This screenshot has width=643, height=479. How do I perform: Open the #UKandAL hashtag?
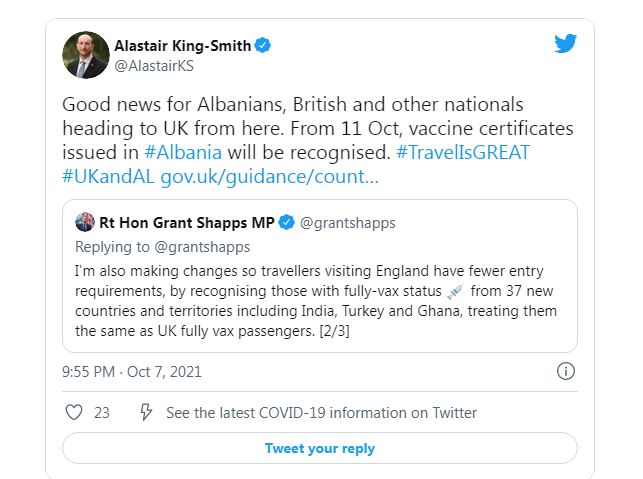click(109, 176)
